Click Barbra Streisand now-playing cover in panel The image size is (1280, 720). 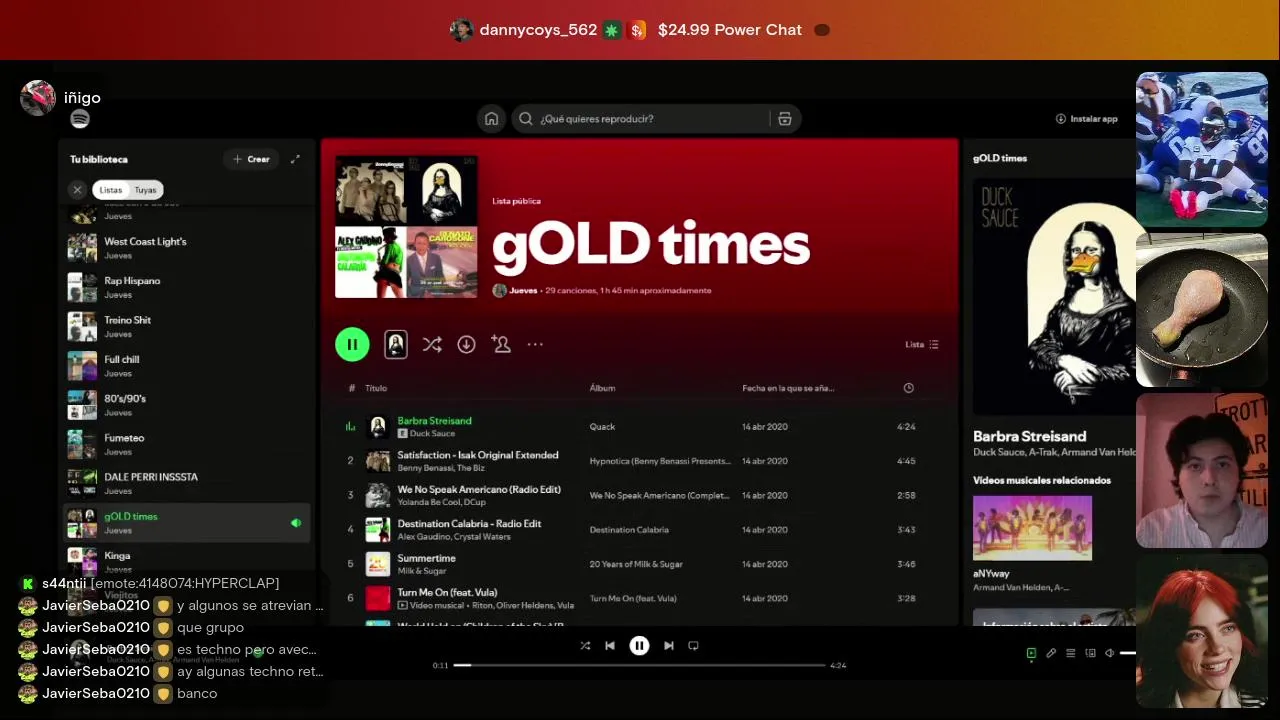(x=1054, y=296)
